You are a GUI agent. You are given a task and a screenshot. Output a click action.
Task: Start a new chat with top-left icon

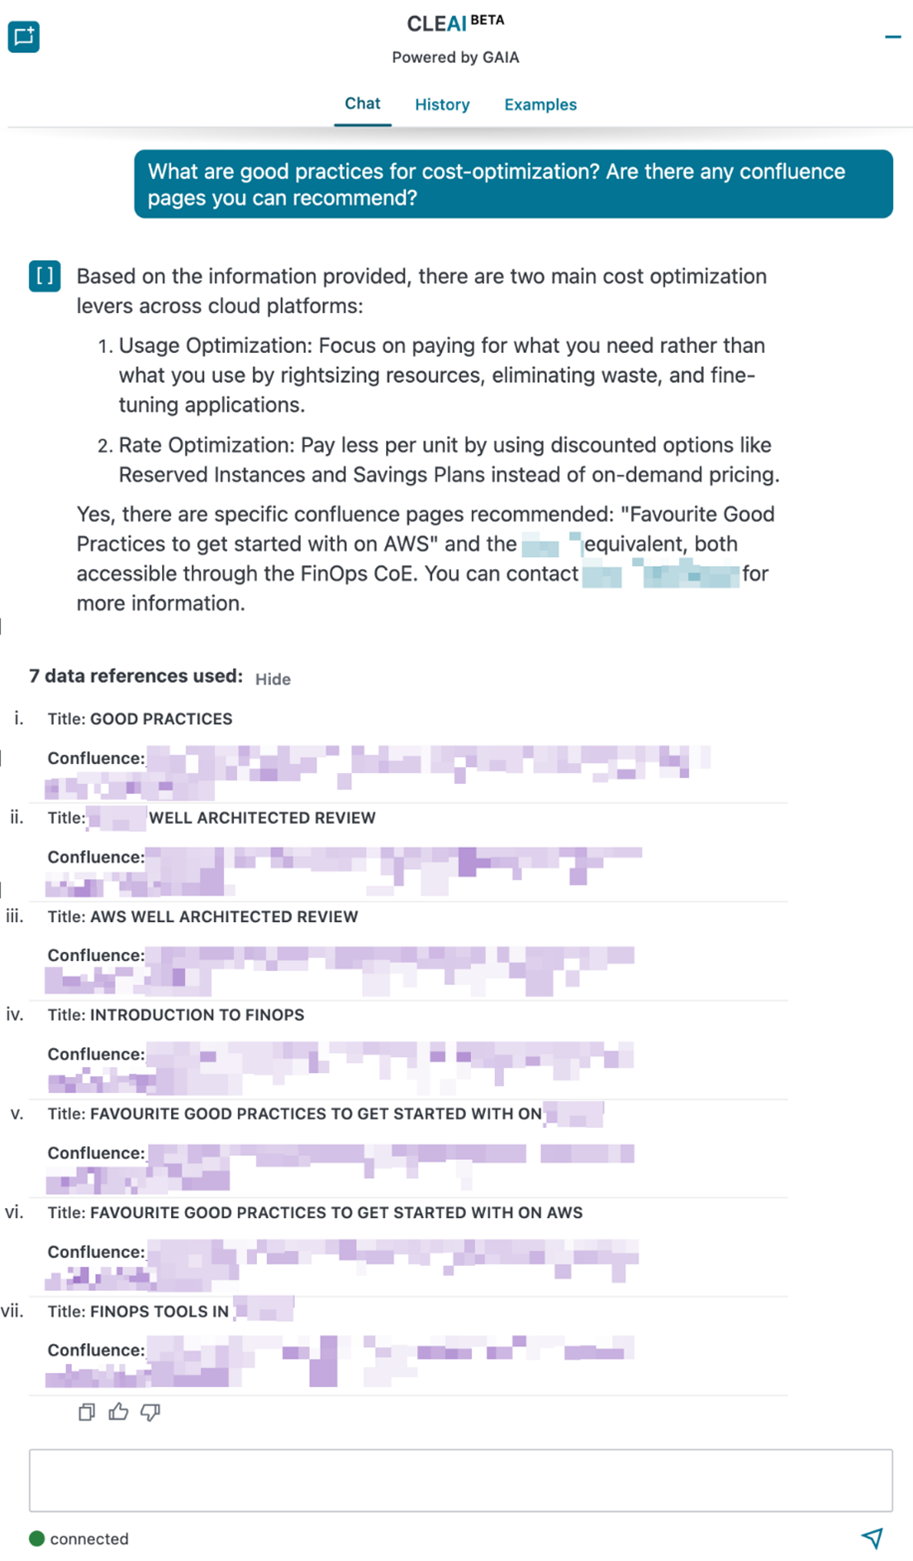pos(24,37)
